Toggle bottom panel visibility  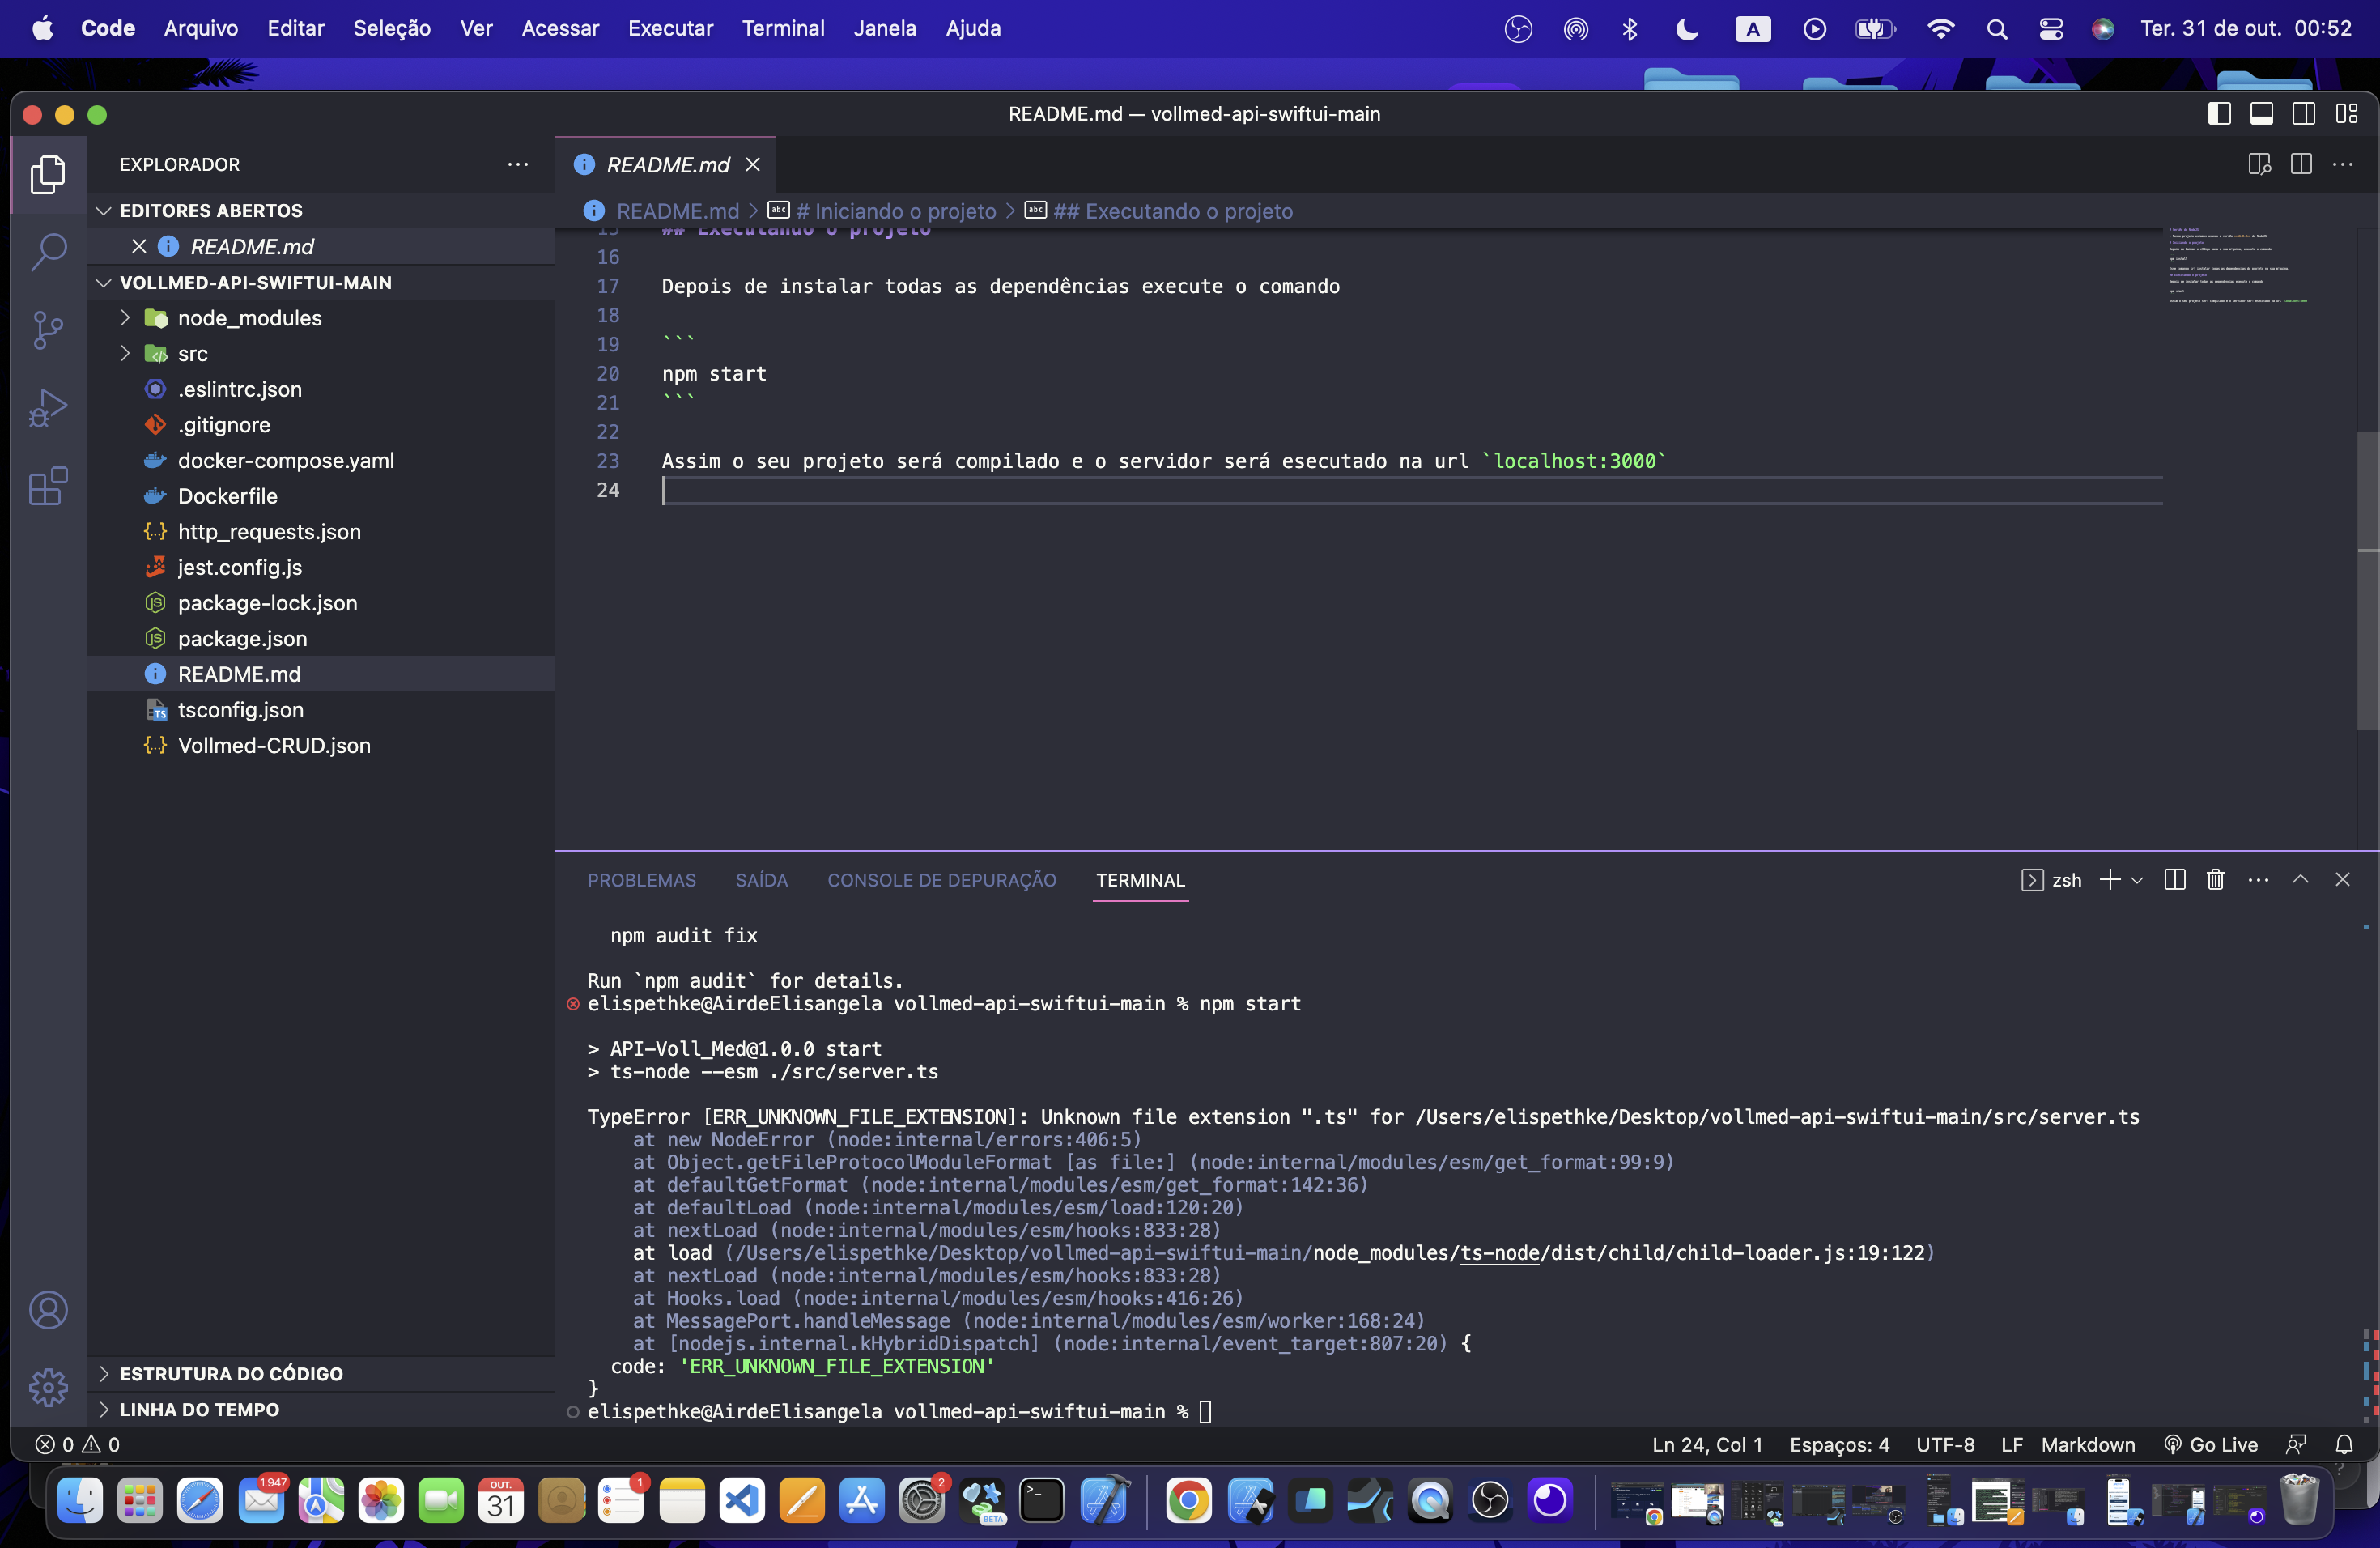tap(2261, 113)
